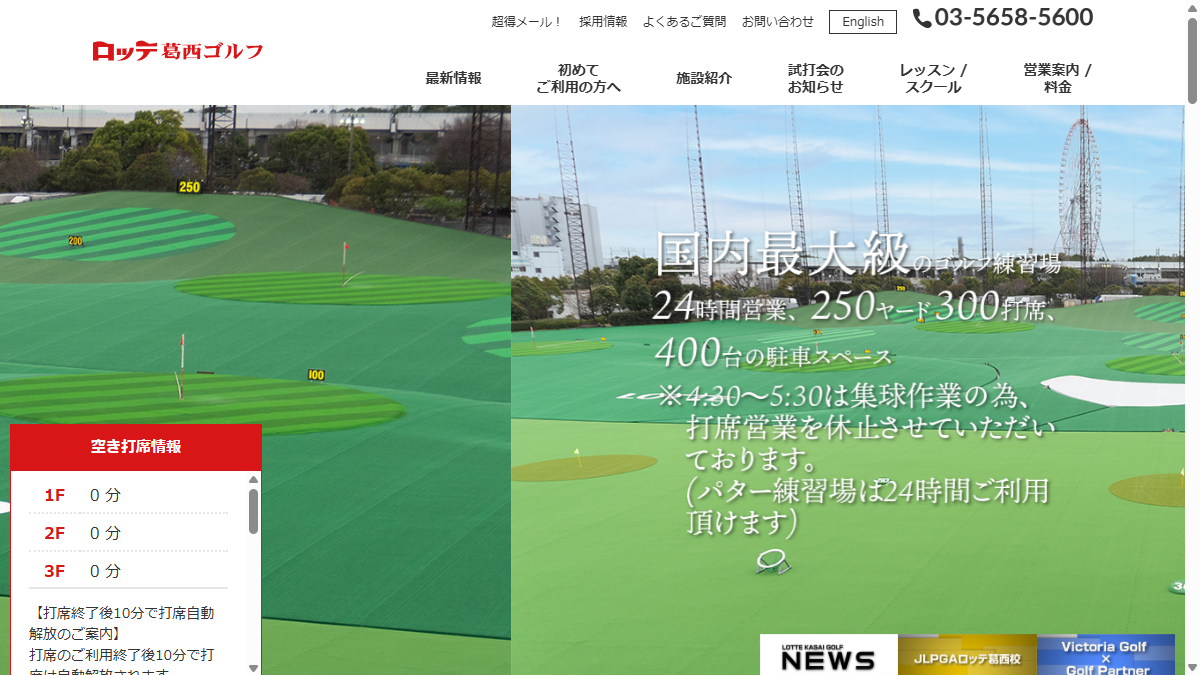This screenshot has width=1200, height=675.
Task: Click the 【打席終了後10分で打席自動解放のご案内】 notice
Action: pos(122,623)
